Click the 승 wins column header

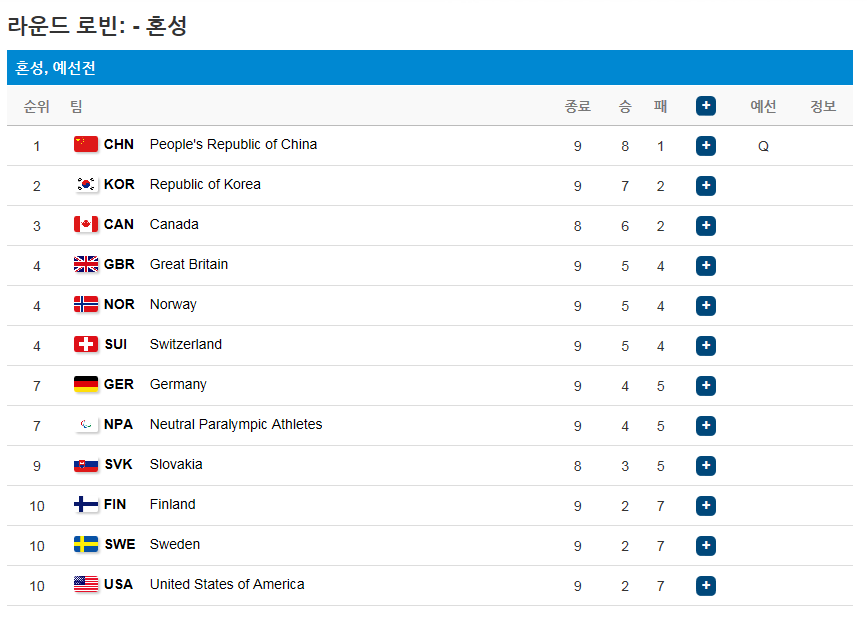tap(625, 106)
